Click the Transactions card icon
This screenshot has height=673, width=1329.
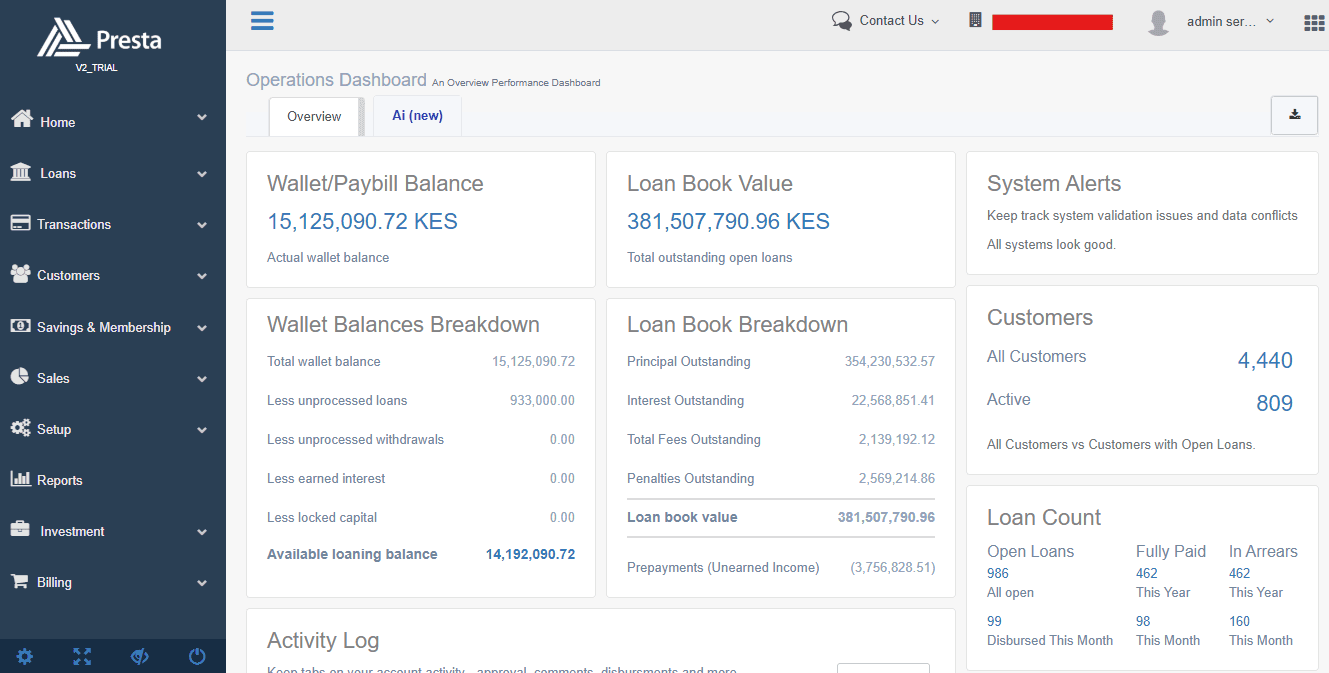tap(20, 223)
